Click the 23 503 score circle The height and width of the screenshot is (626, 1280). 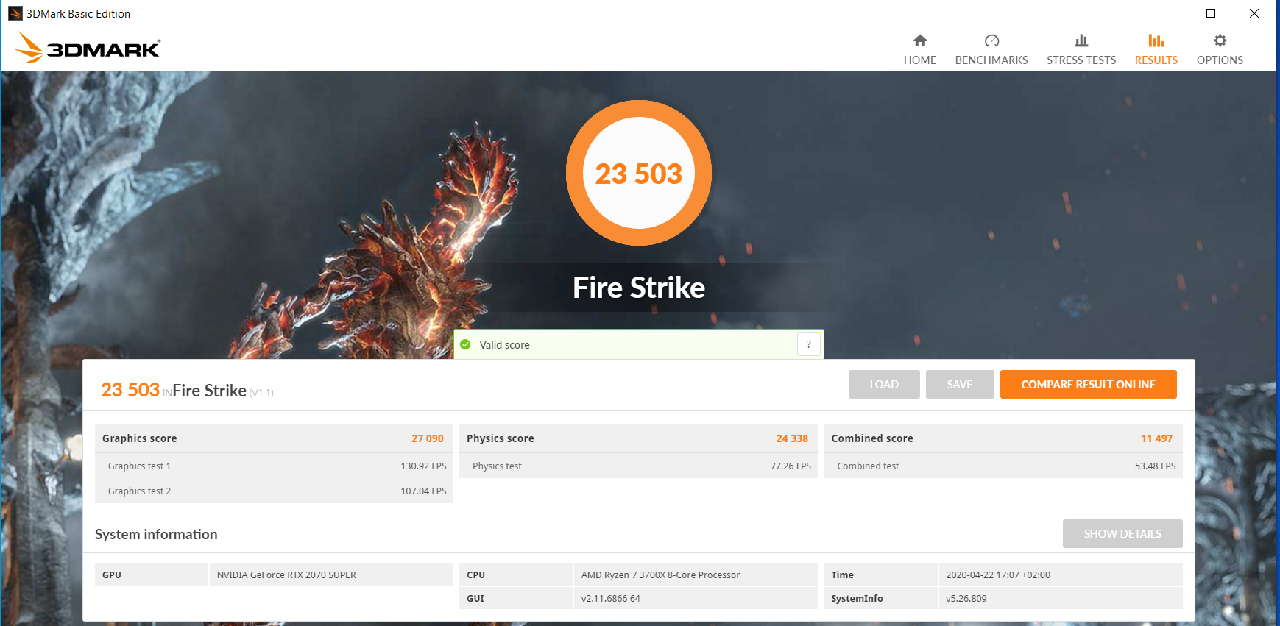pyautogui.click(x=639, y=173)
